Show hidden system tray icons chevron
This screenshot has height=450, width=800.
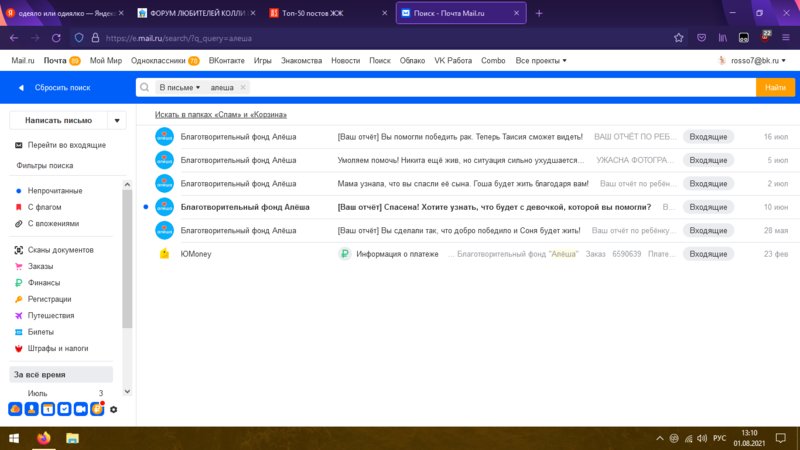(x=660, y=438)
